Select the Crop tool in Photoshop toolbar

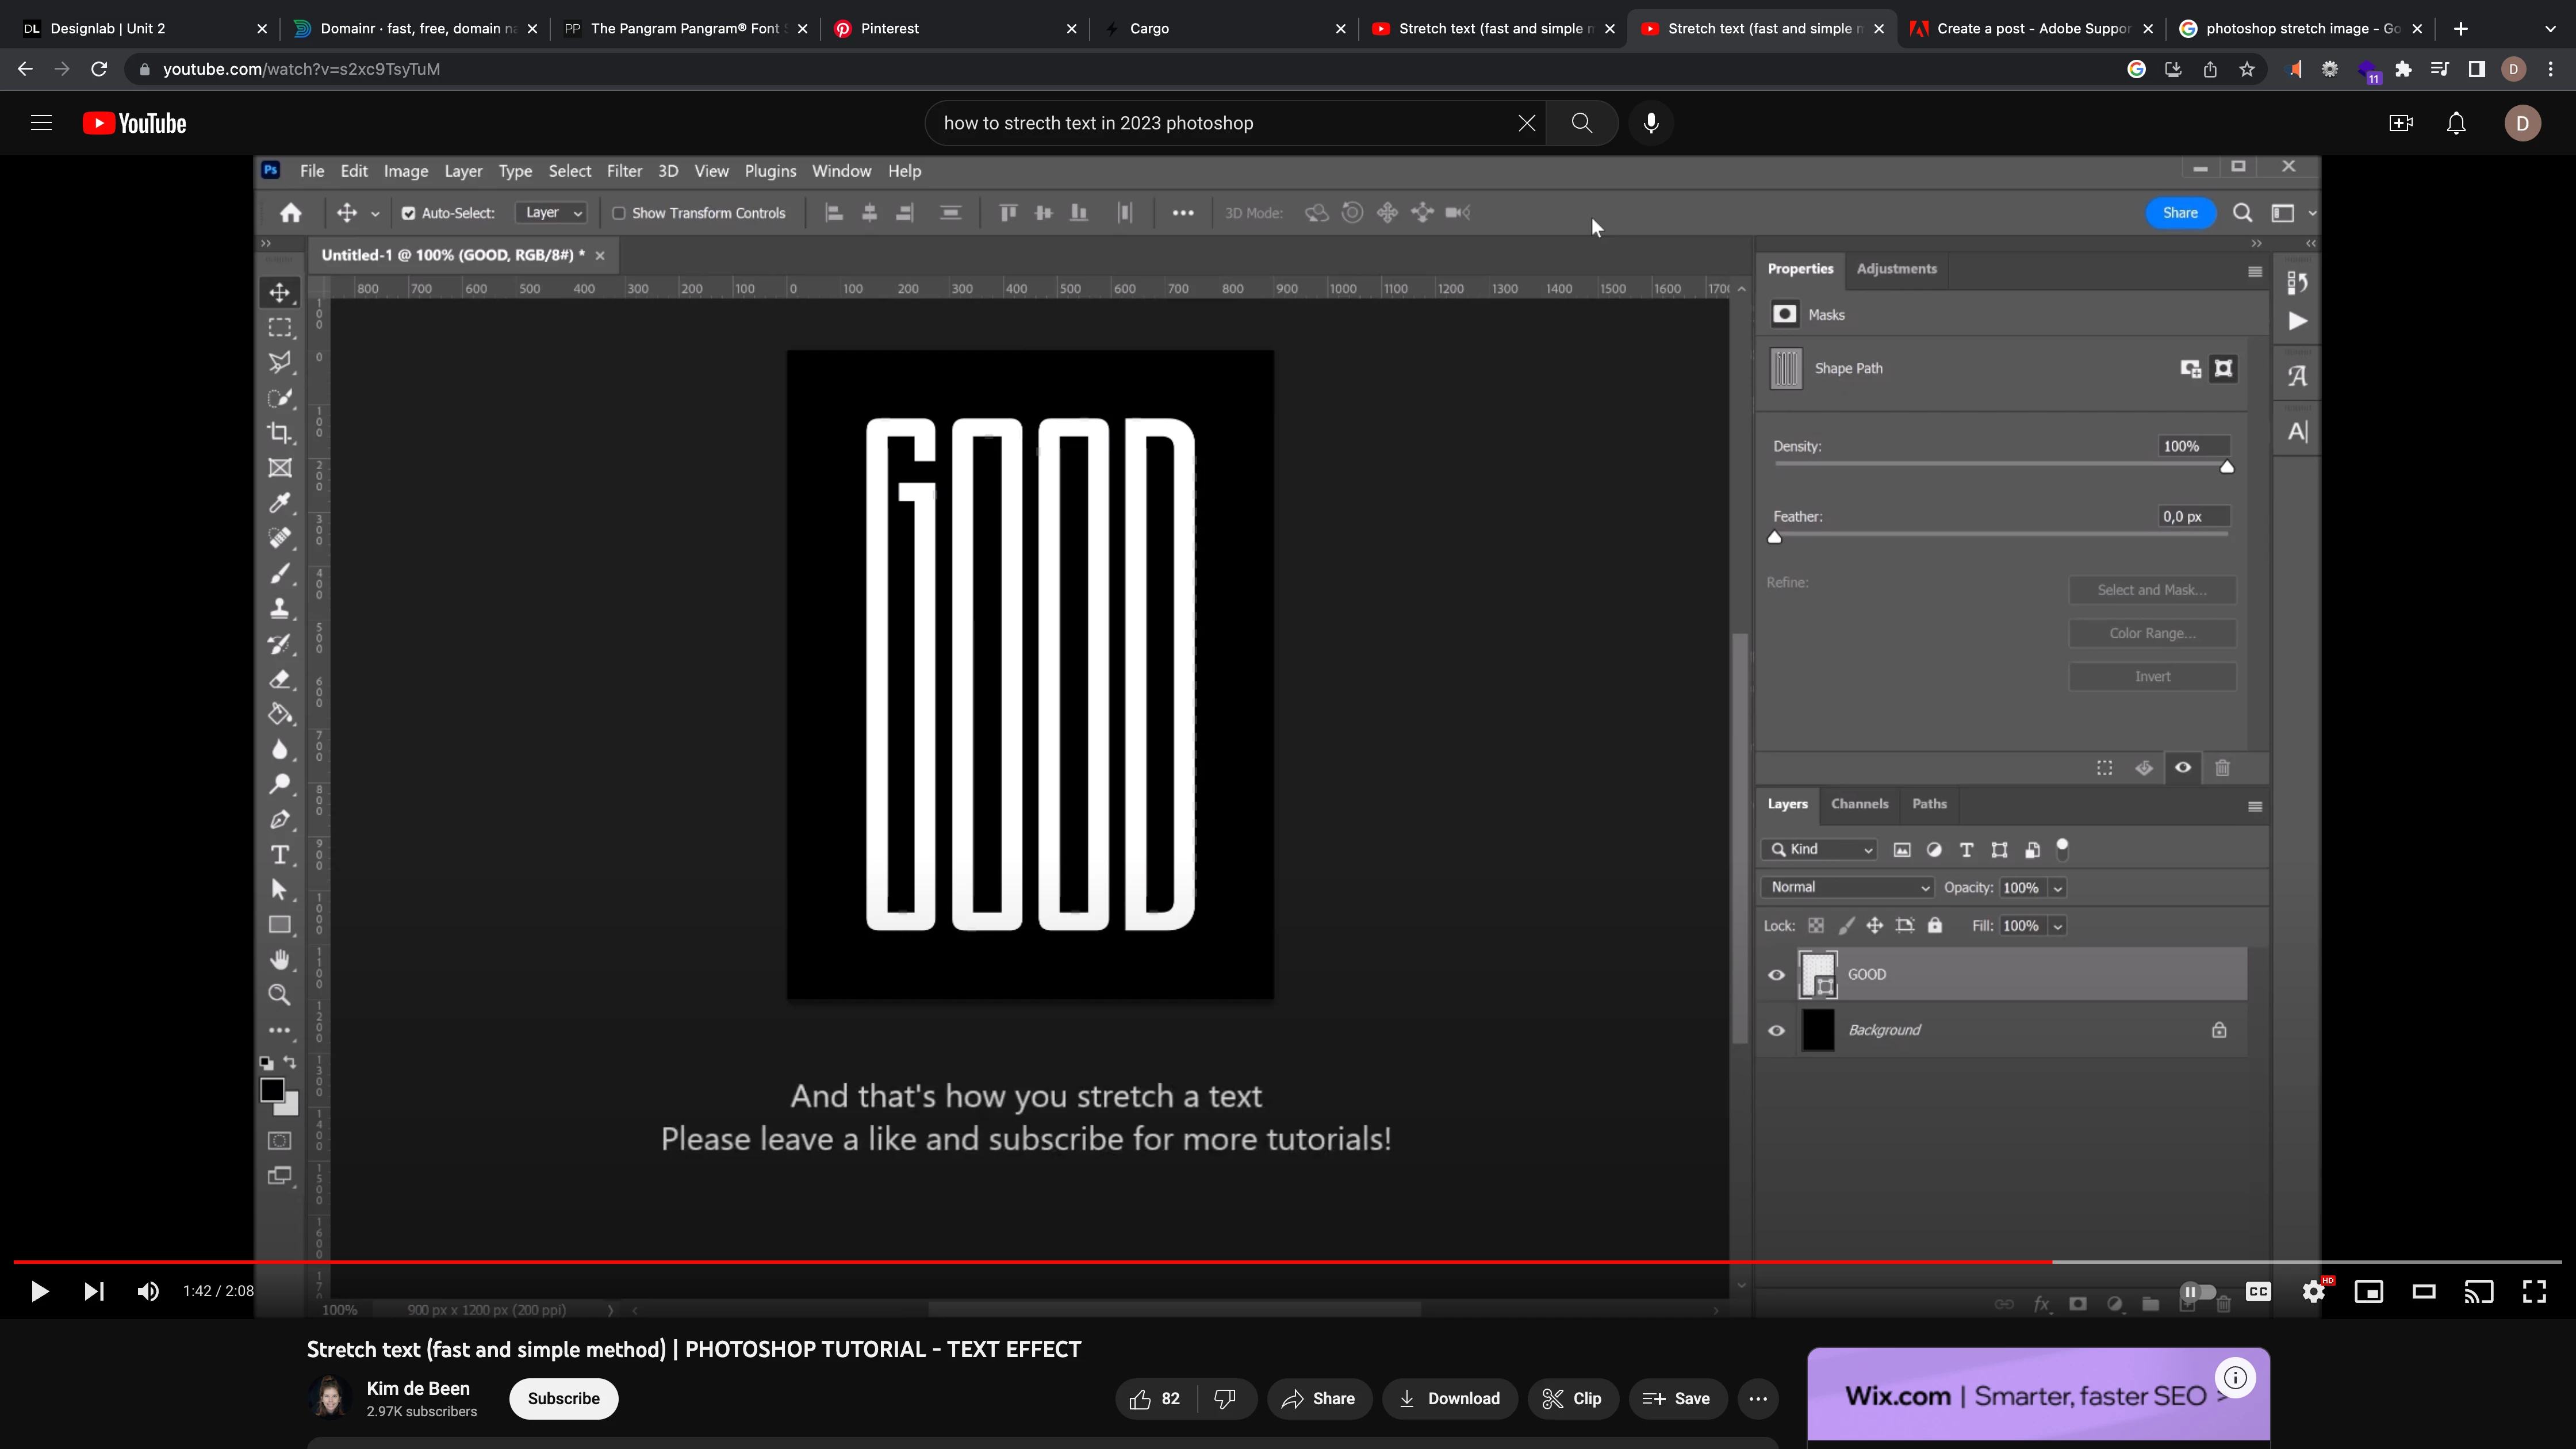(280, 433)
